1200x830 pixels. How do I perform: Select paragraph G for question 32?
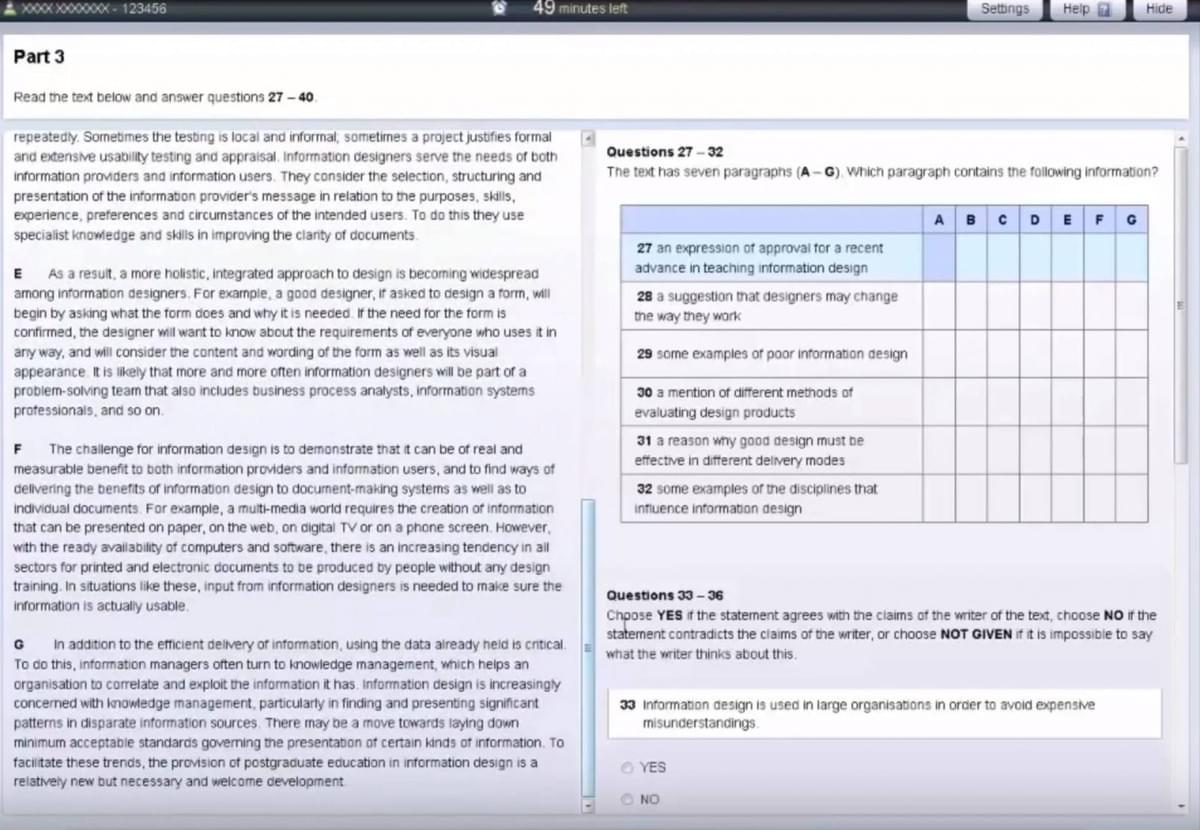(x=1131, y=498)
